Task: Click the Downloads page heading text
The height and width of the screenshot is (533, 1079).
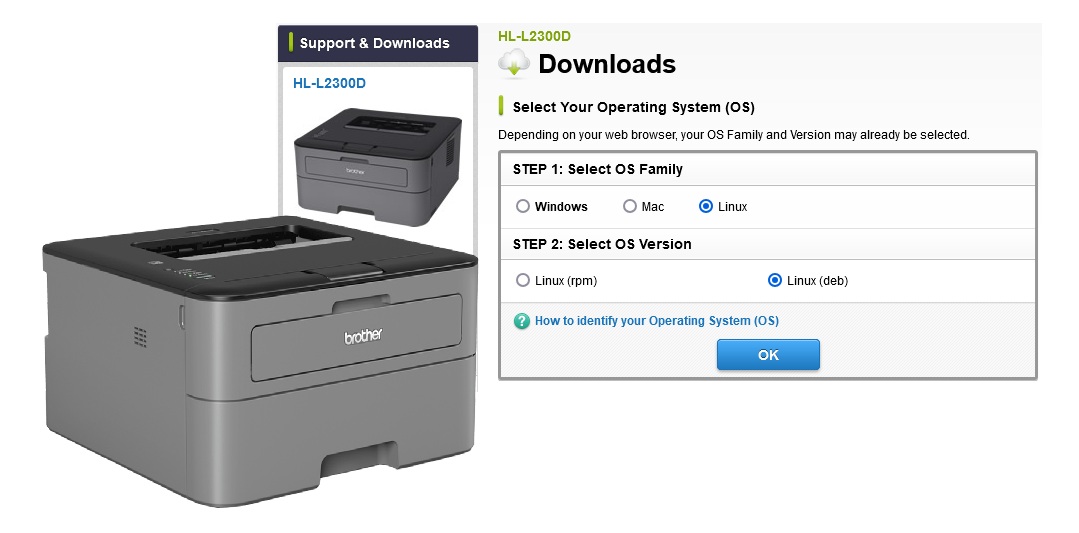Action: 607,64
